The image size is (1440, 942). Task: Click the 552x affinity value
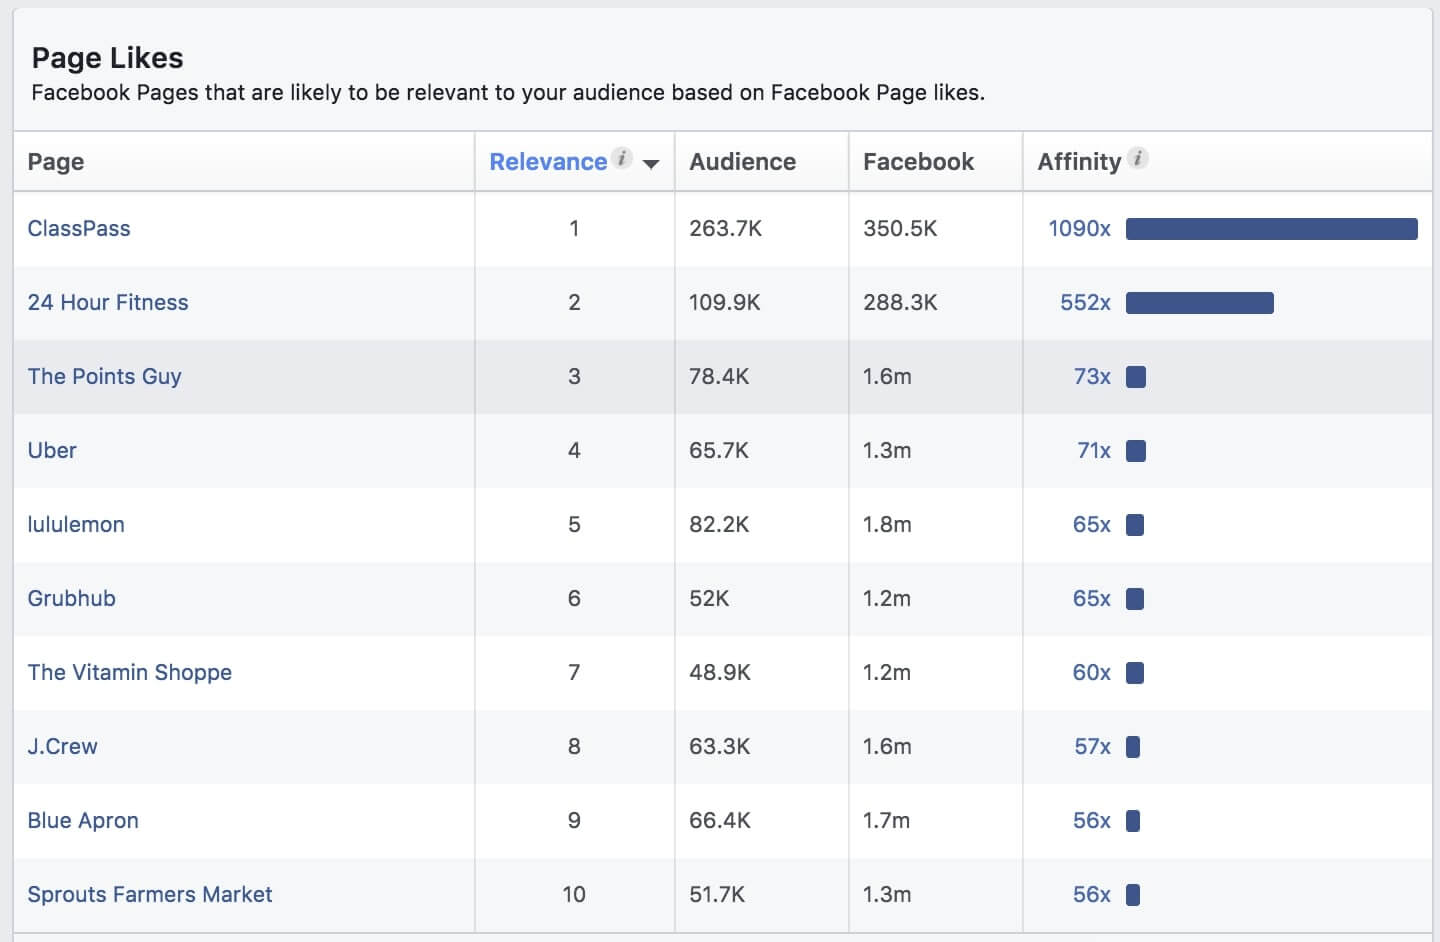(1085, 302)
